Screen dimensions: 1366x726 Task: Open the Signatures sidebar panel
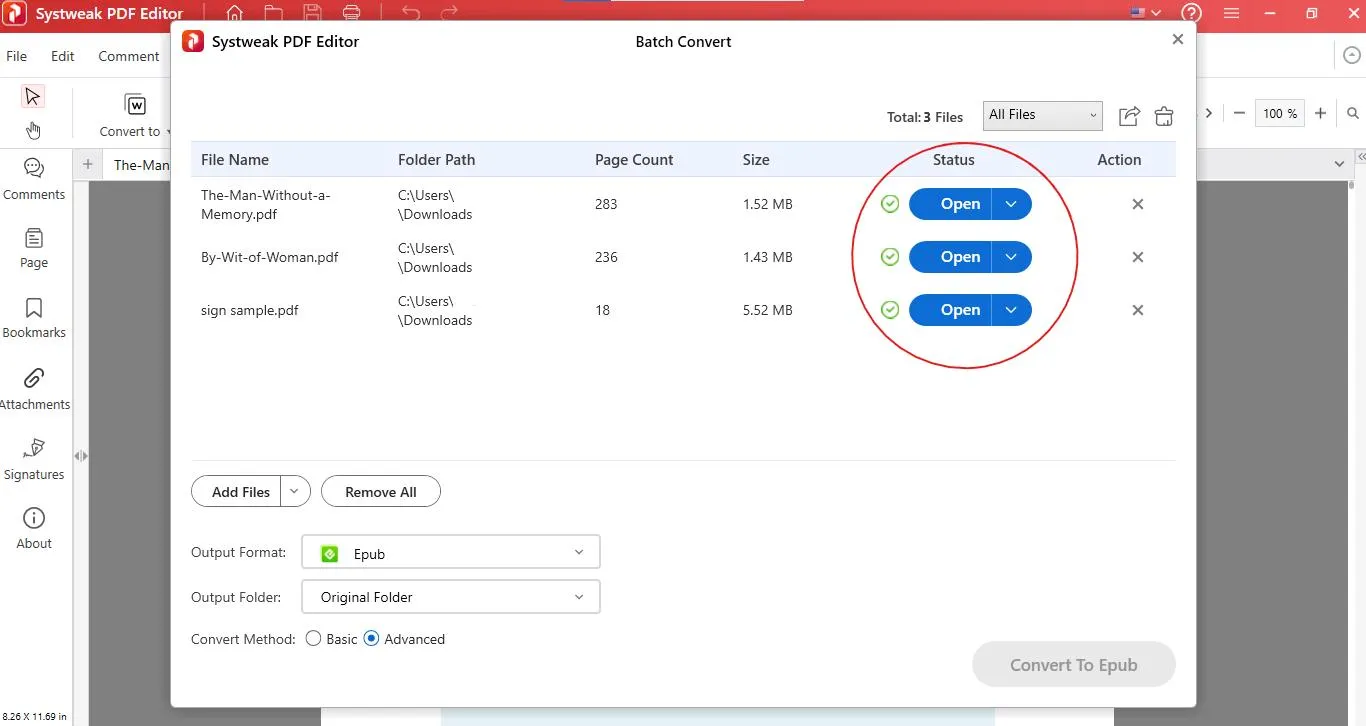tap(34, 459)
